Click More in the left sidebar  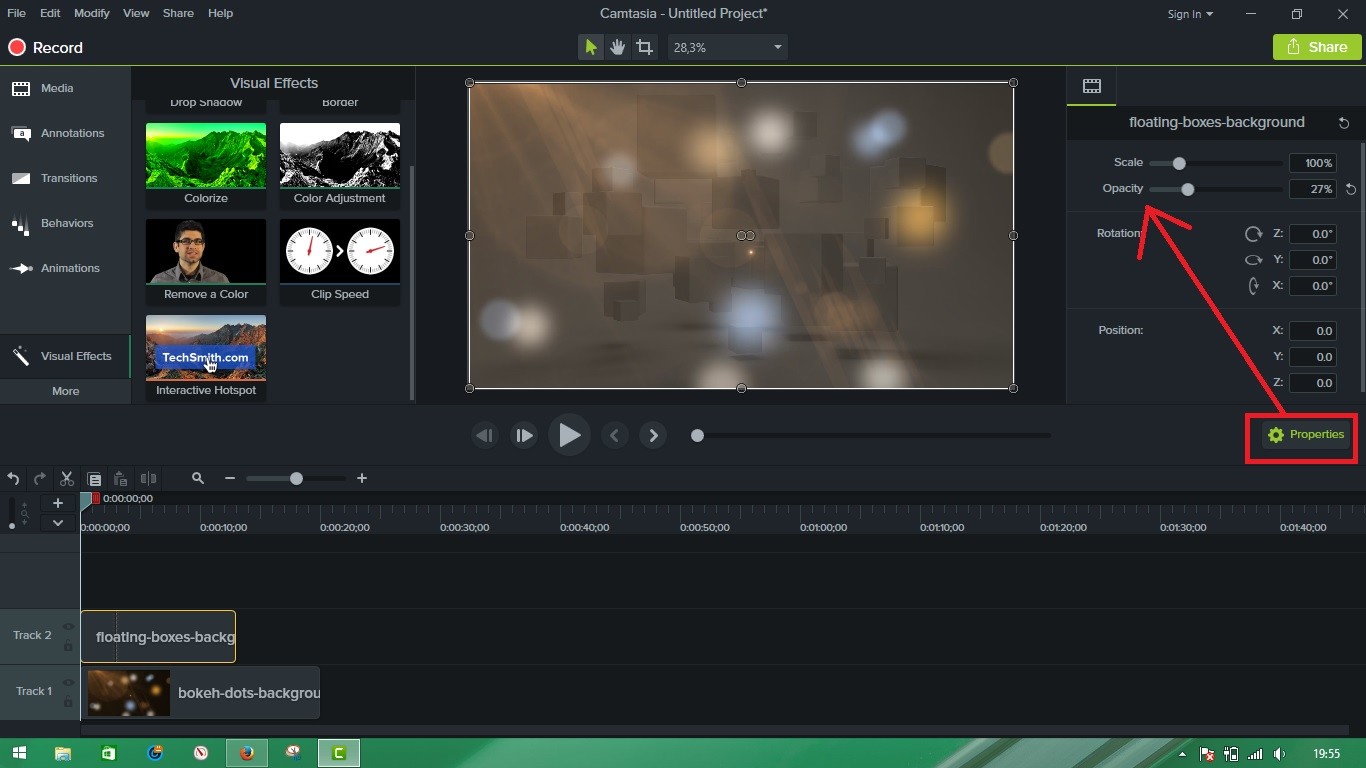coord(65,391)
